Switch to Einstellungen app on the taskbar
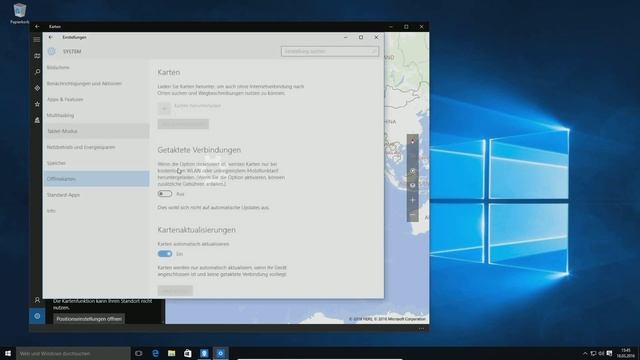640x360 pixels. [x=220, y=353]
